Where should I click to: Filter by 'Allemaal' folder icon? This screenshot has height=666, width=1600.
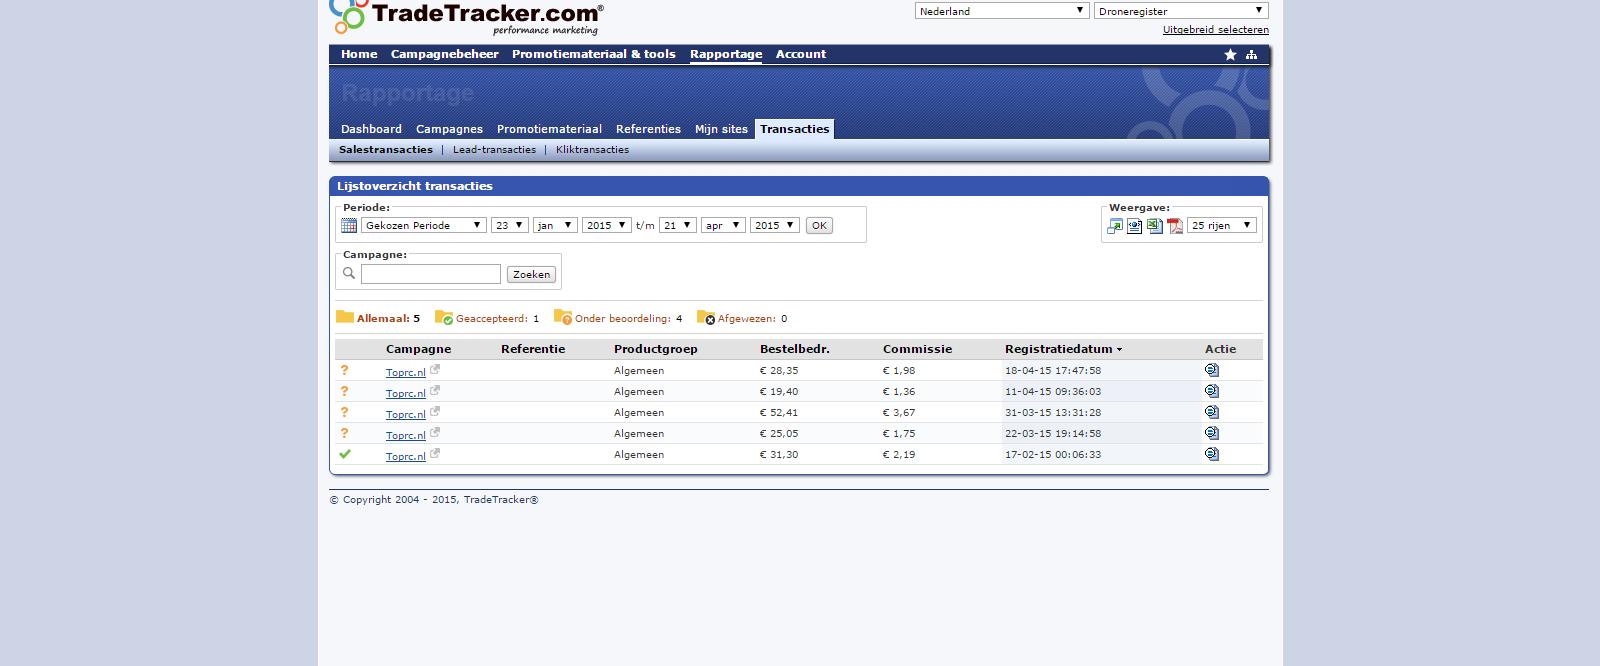[x=345, y=317]
